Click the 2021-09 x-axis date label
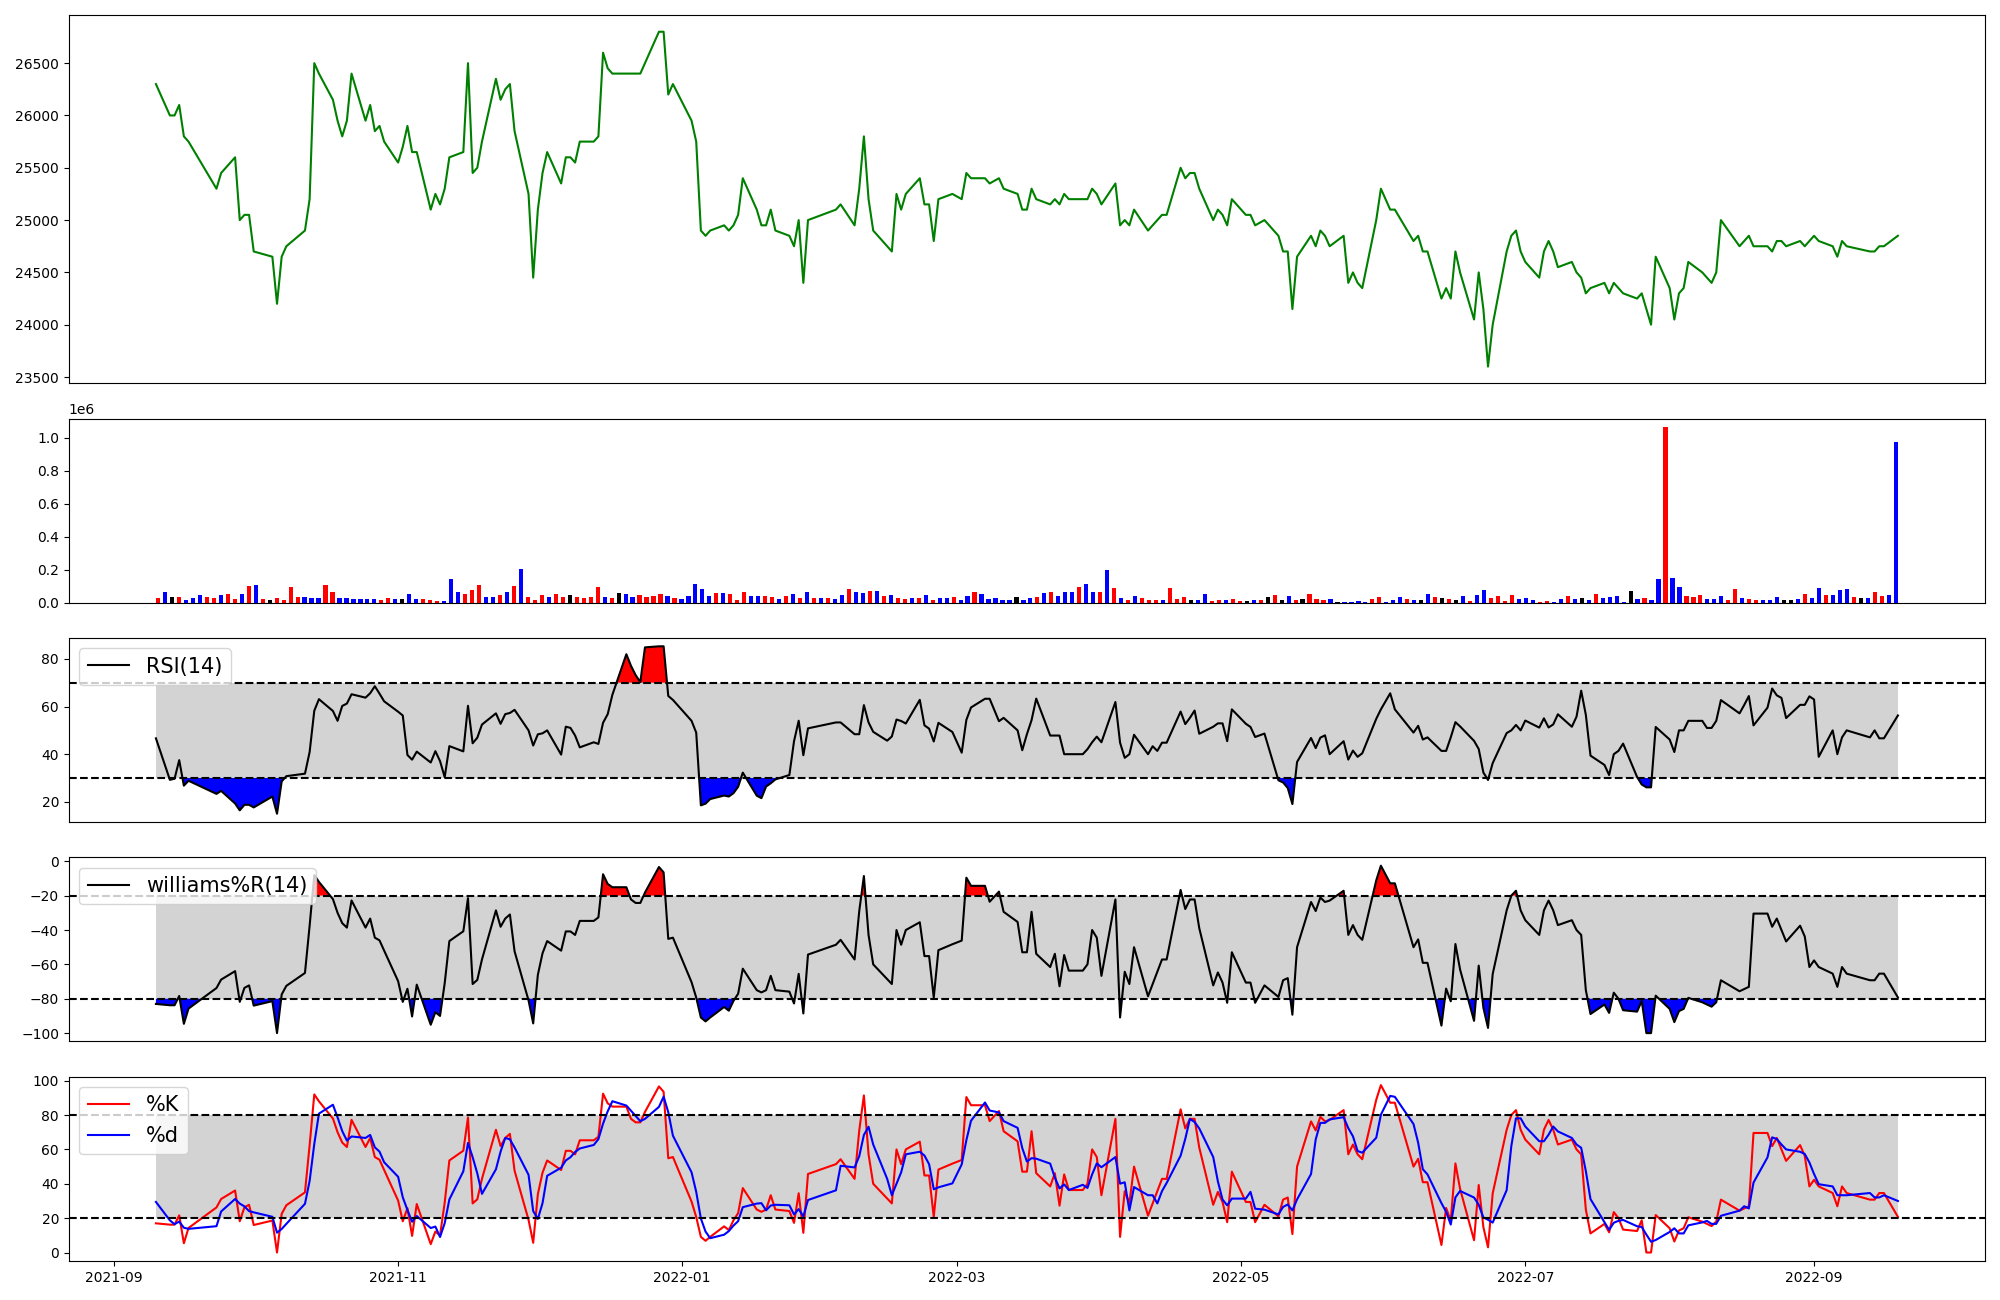The image size is (2000, 1300). click(x=114, y=1277)
